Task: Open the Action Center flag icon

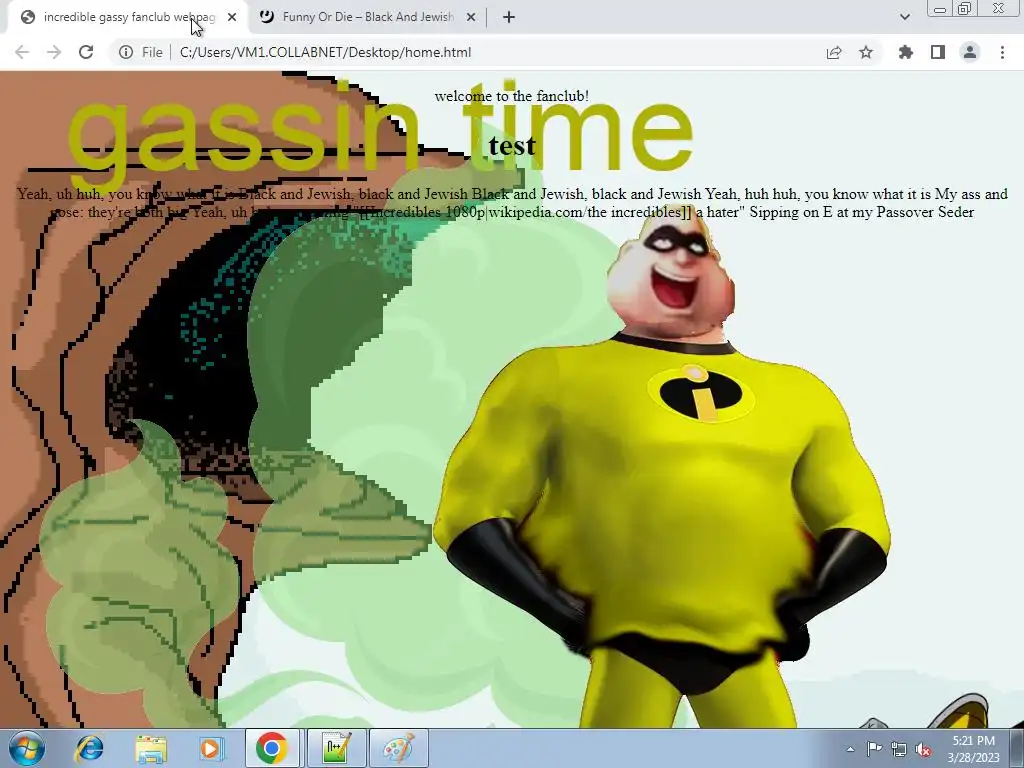Action: pyautogui.click(x=874, y=749)
